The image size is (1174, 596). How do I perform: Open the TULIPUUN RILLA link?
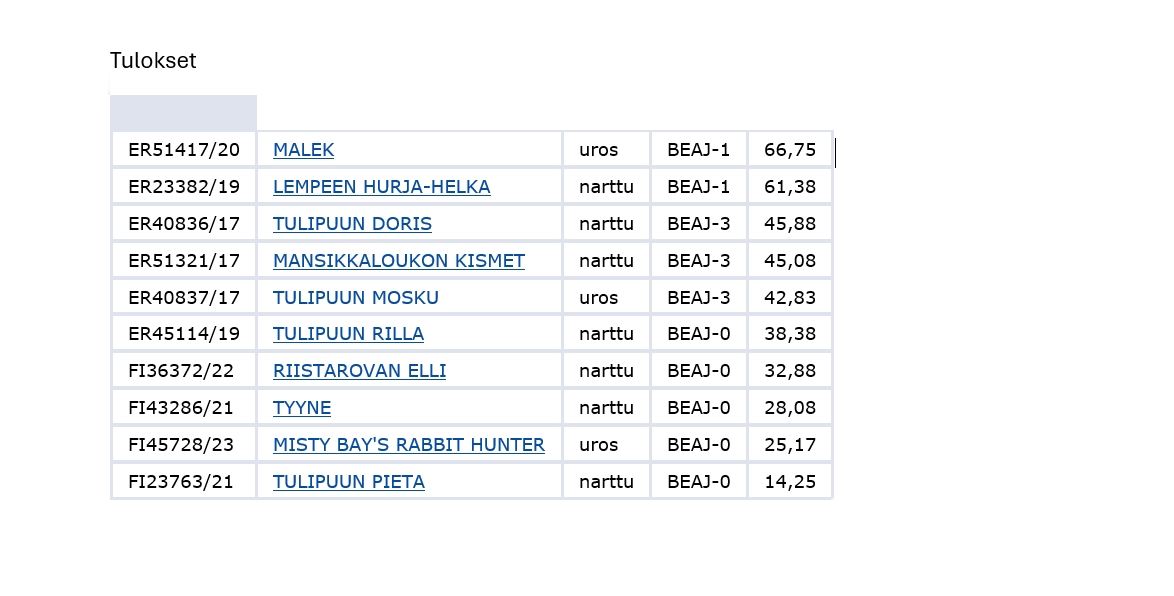pyautogui.click(x=348, y=334)
